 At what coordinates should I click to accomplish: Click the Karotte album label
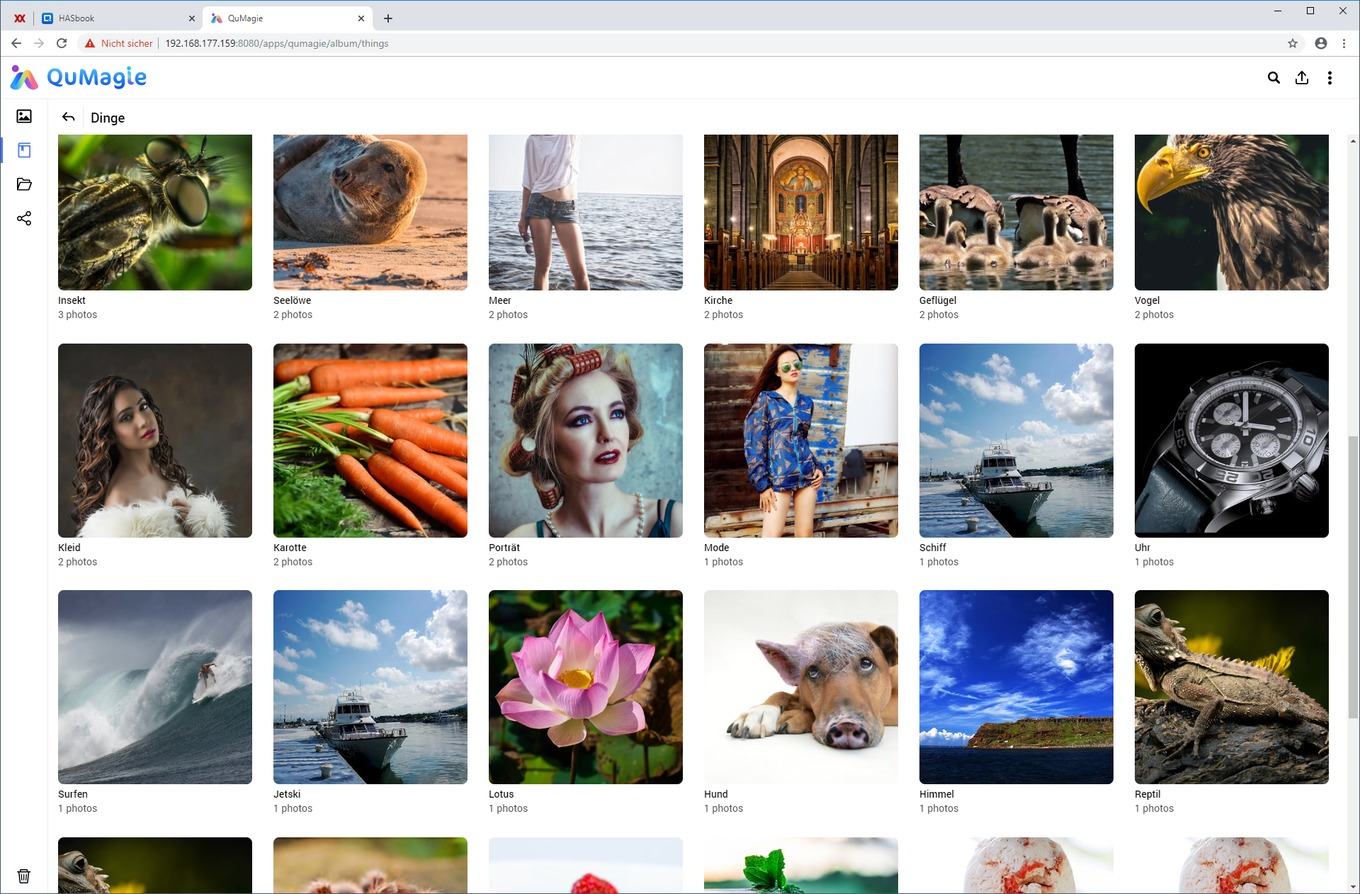click(x=290, y=547)
